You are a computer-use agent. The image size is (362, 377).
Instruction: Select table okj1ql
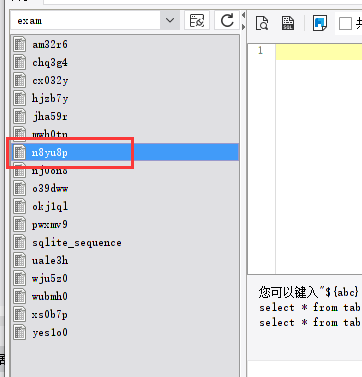click(x=125, y=206)
